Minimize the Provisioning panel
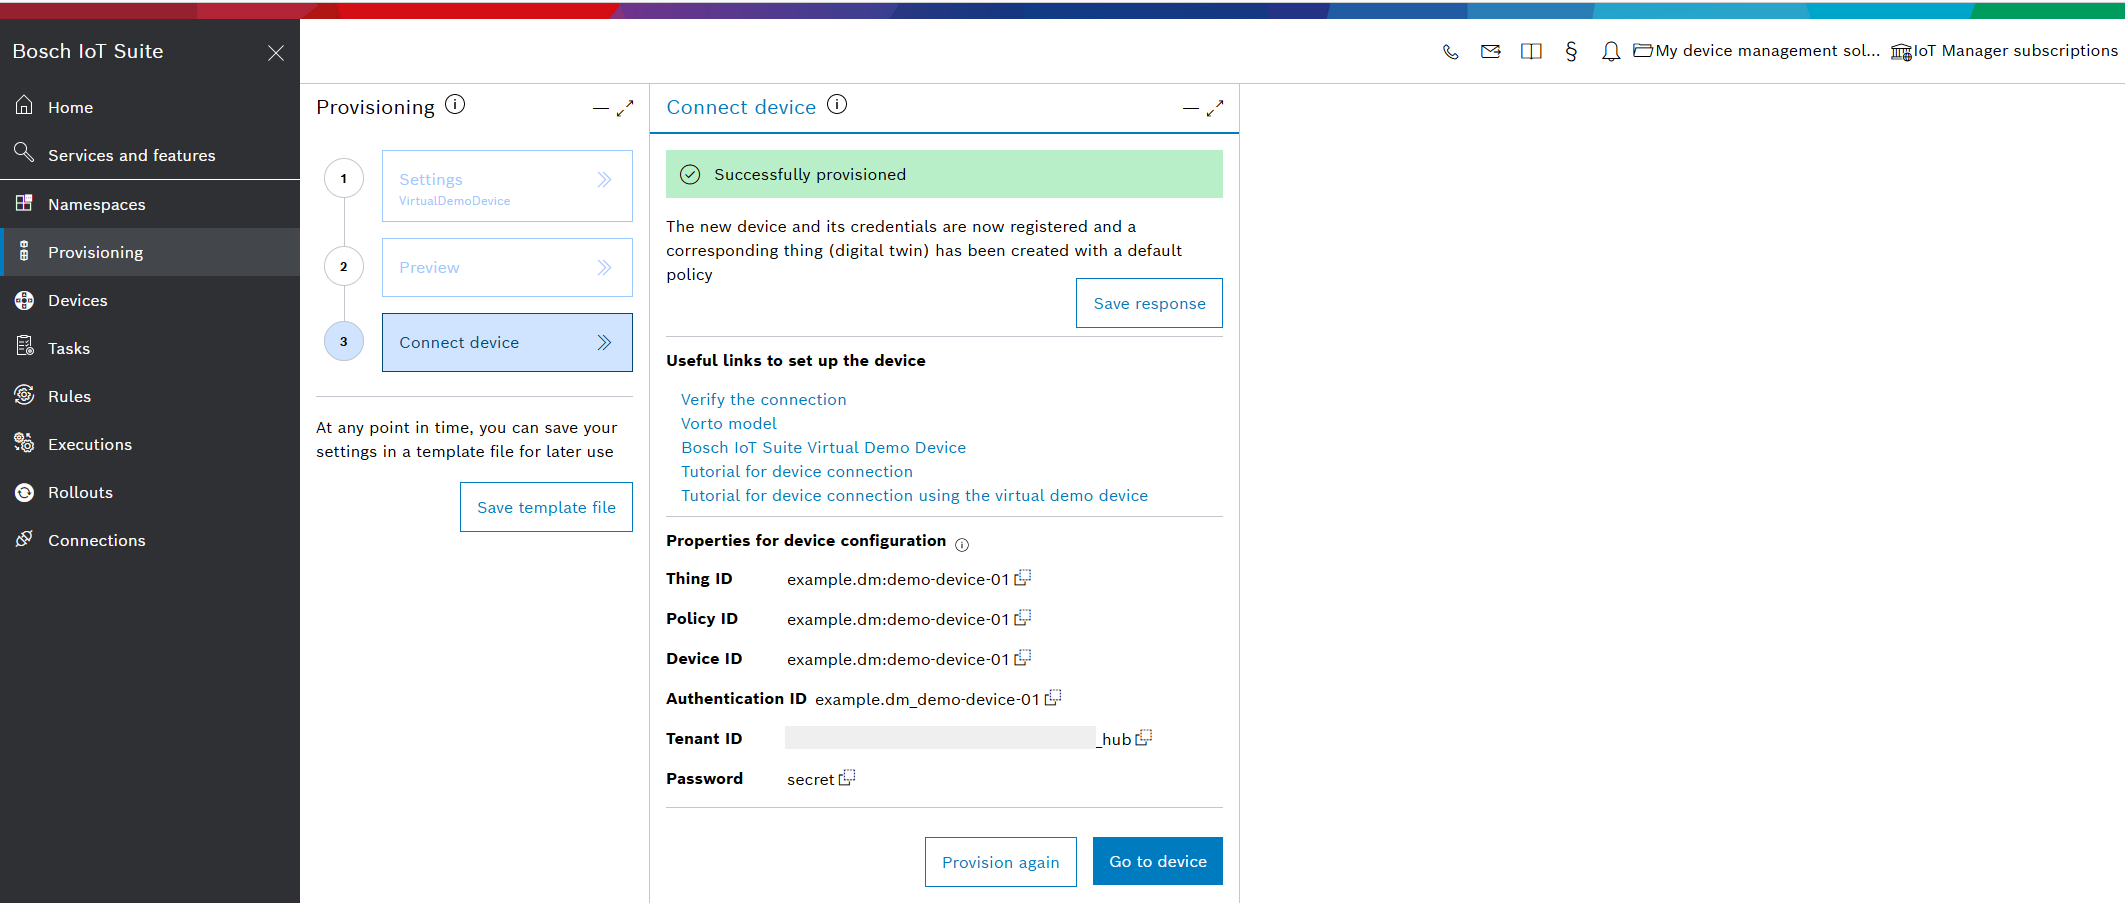Screen dimensions: 2125x903 [x=601, y=108]
